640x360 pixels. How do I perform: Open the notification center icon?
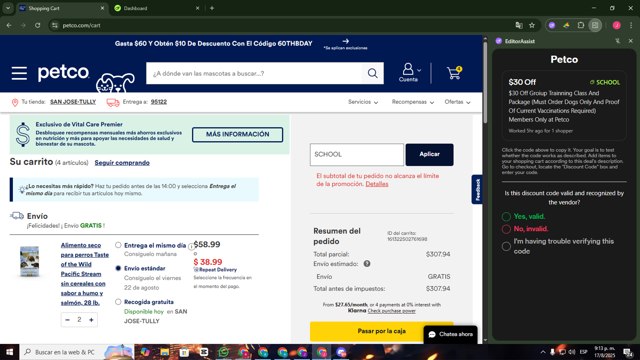click(x=628, y=352)
